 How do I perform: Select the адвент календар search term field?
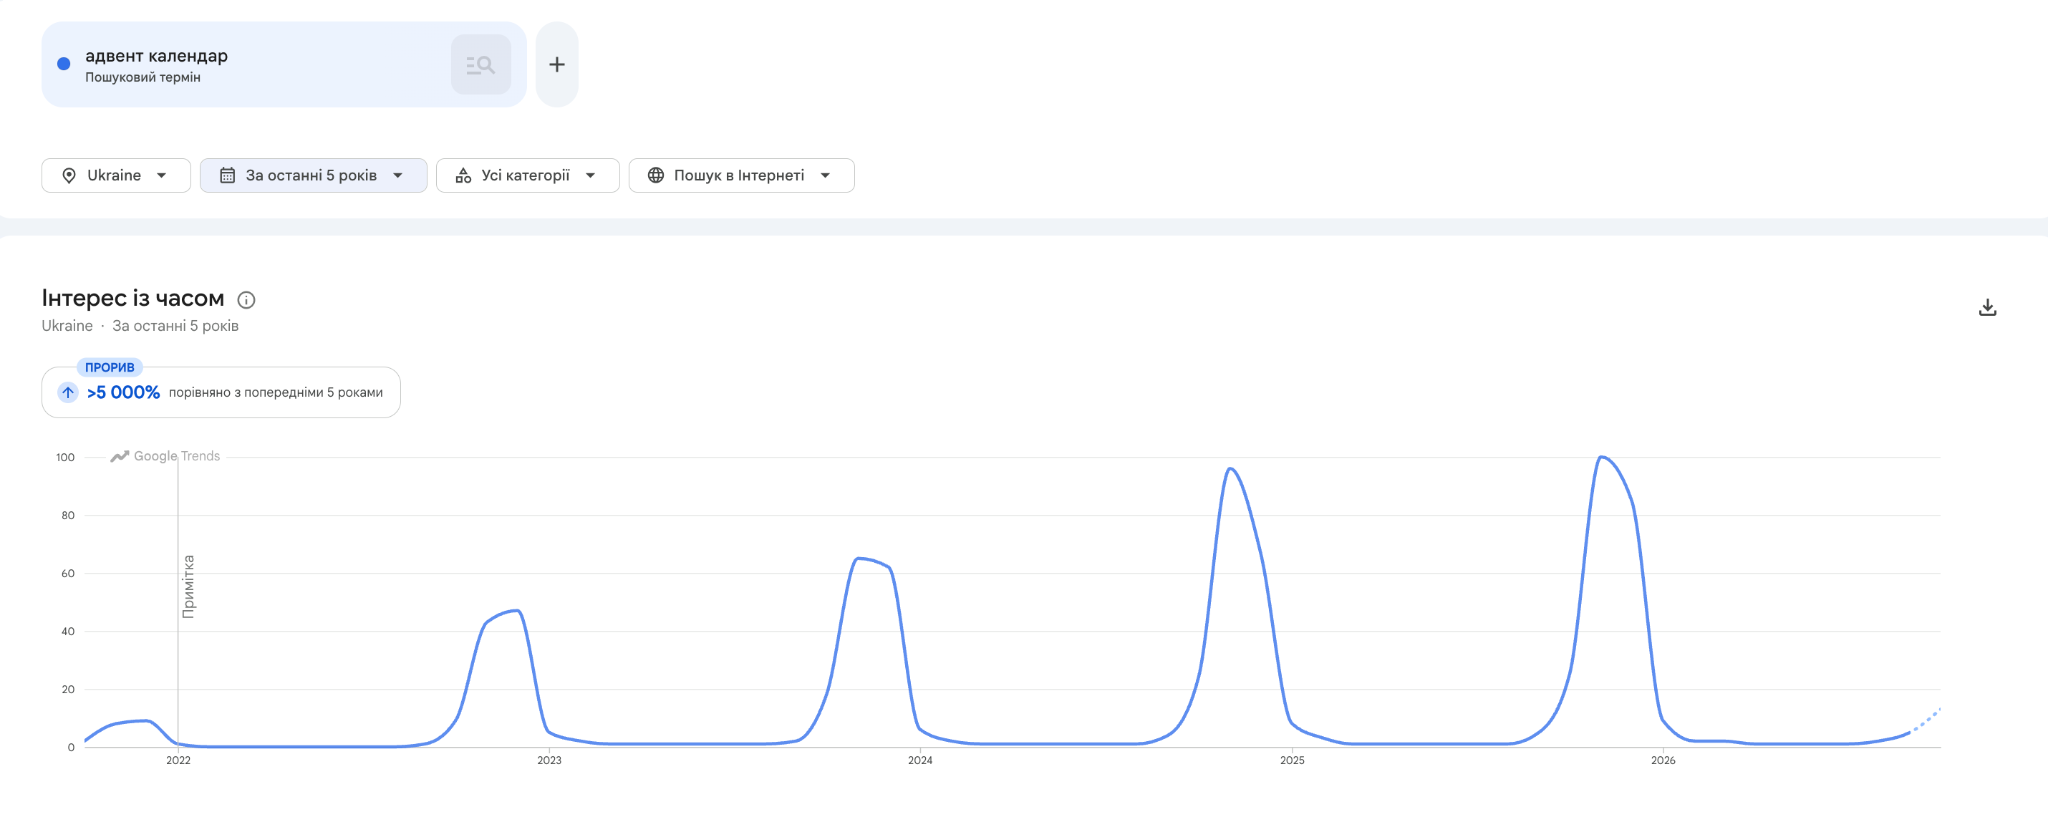[x=284, y=64]
